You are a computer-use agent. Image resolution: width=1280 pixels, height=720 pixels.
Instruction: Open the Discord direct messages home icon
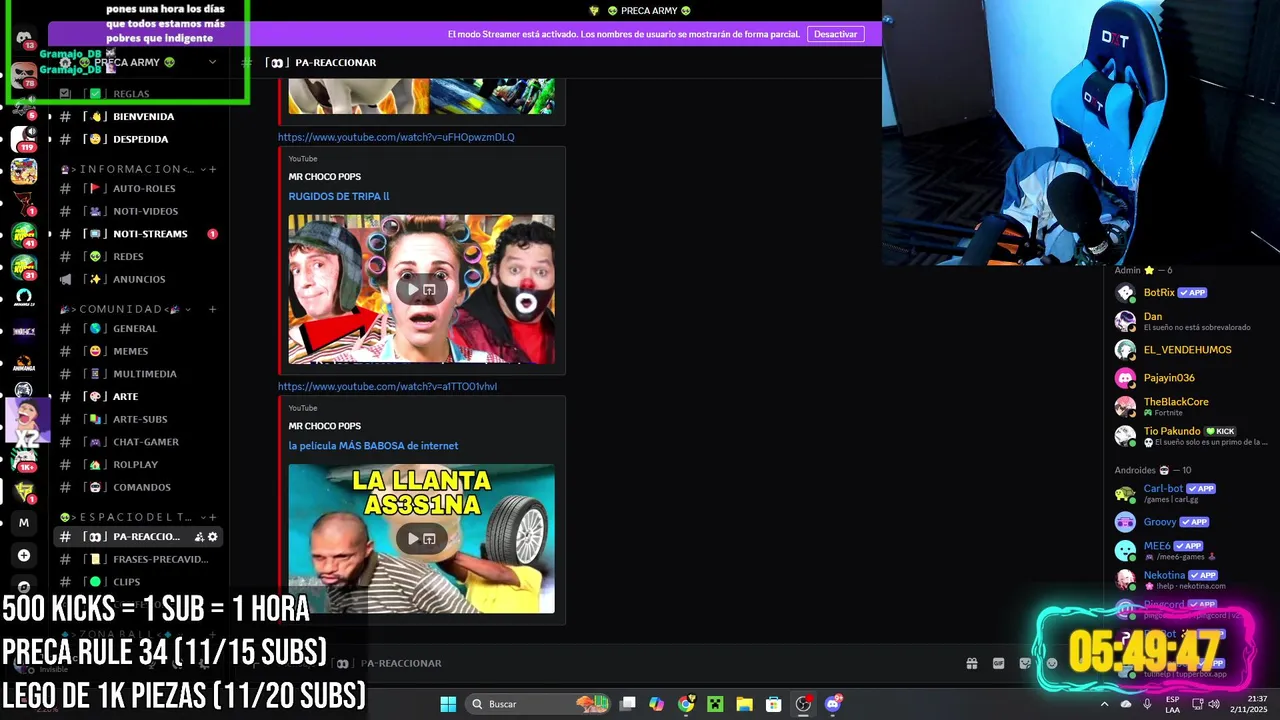click(x=24, y=40)
